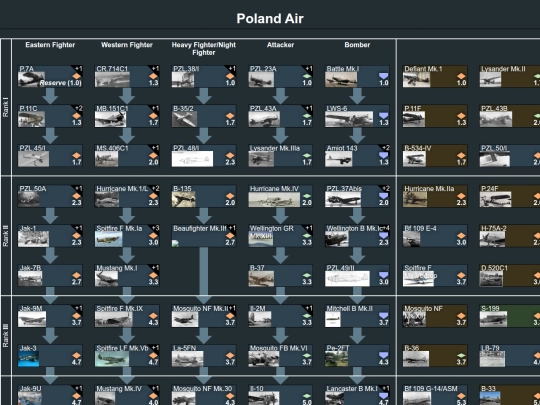Click the 'Eastern Fighter' column header

point(50,45)
